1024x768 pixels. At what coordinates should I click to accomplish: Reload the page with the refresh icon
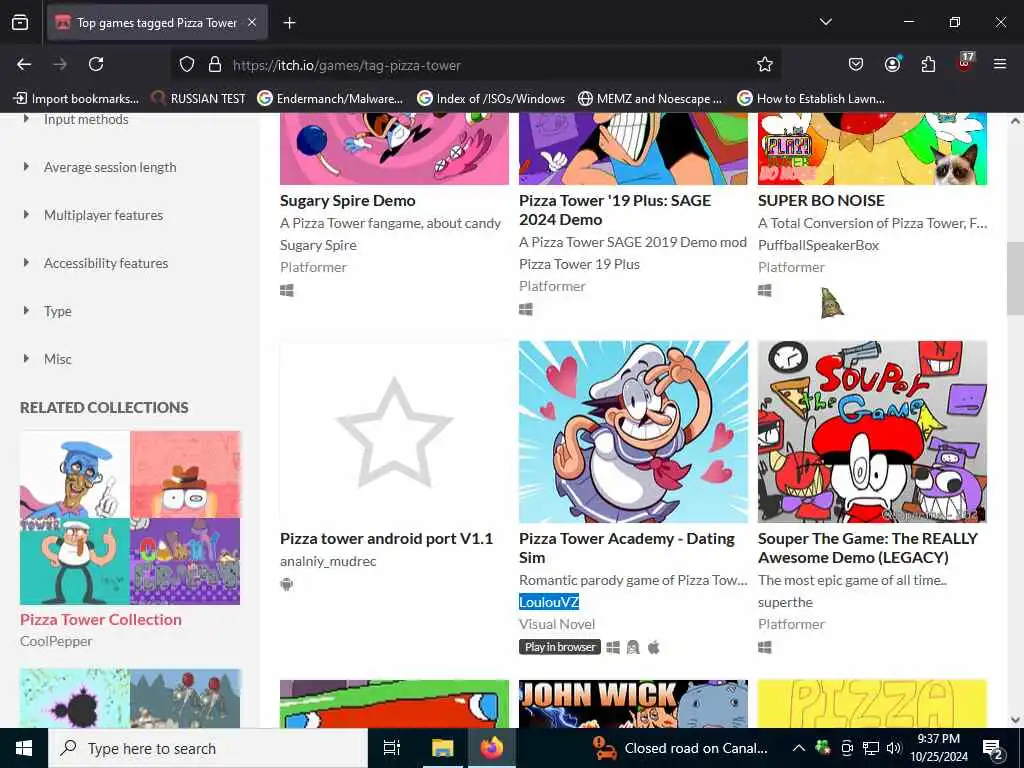point(96,64)
